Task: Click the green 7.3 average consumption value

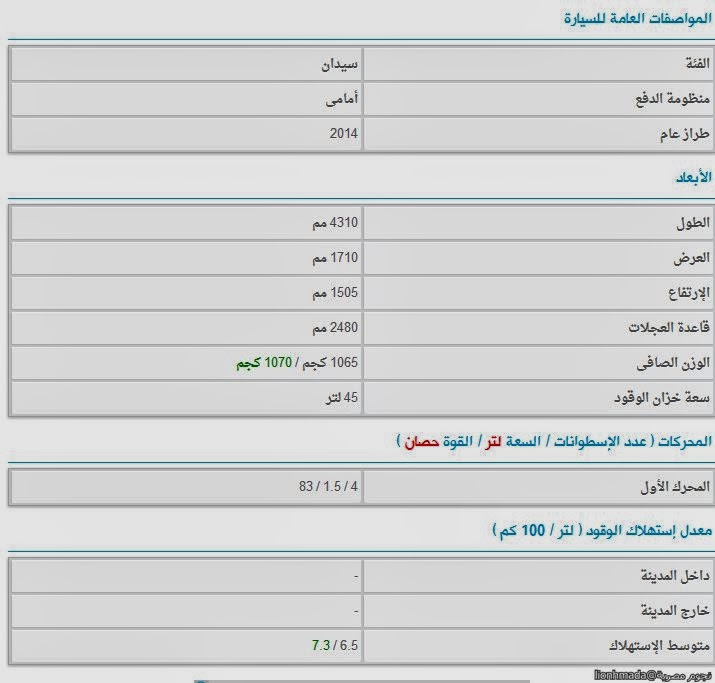Action: pos(320,645)
